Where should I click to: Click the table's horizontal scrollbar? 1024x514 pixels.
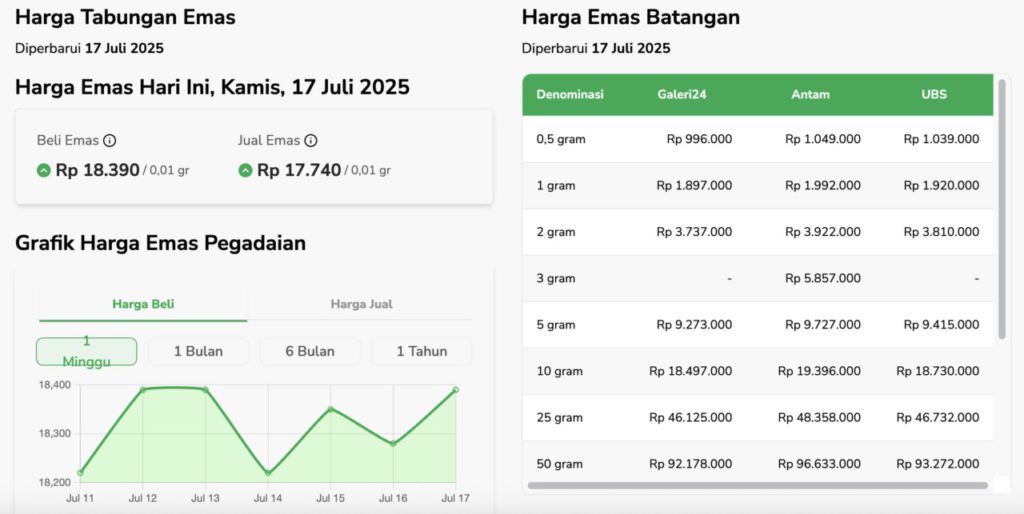pyautogui.click(x=757, y=486)
